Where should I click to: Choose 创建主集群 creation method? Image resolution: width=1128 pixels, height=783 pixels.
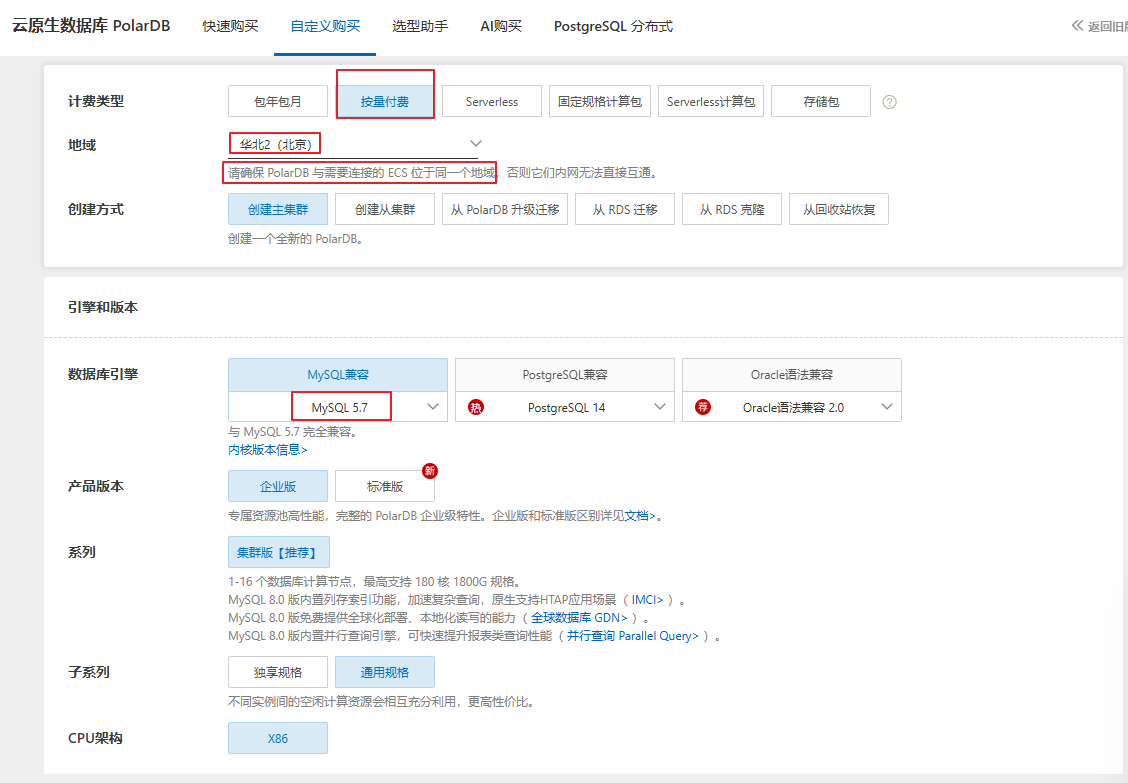click(x=278, y=209)
